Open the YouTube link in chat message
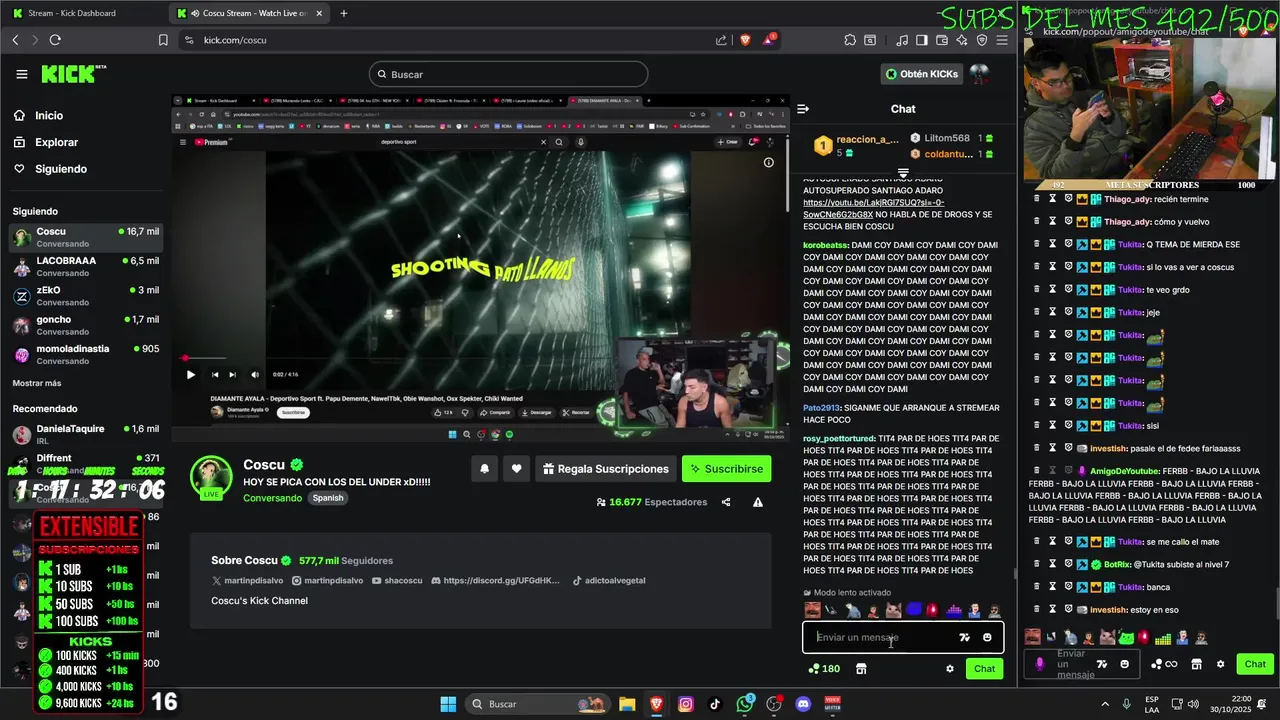The height and width of the screenshot is (720, 1280). point(873,208)
